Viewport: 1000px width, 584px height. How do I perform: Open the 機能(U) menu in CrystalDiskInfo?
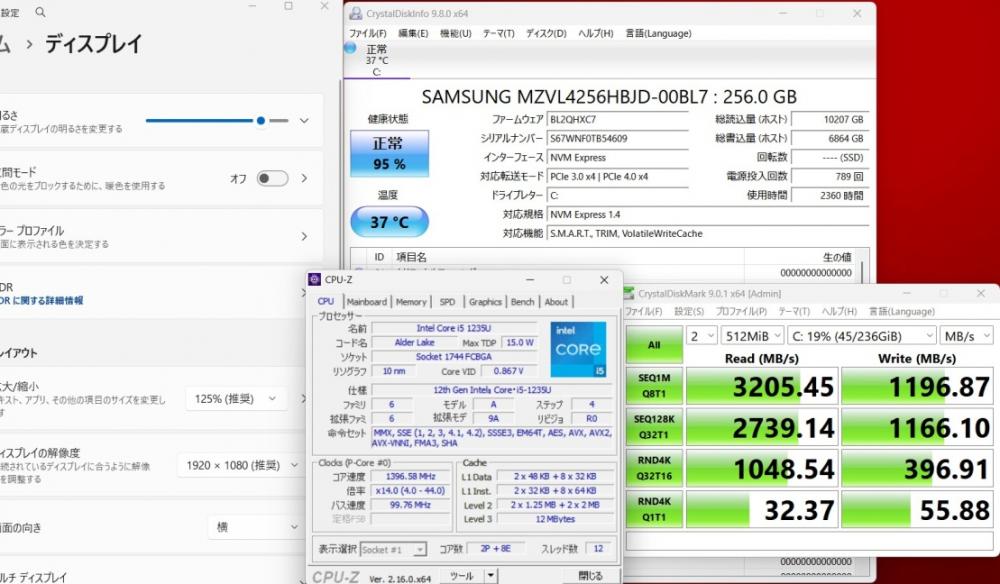[455, 33]
